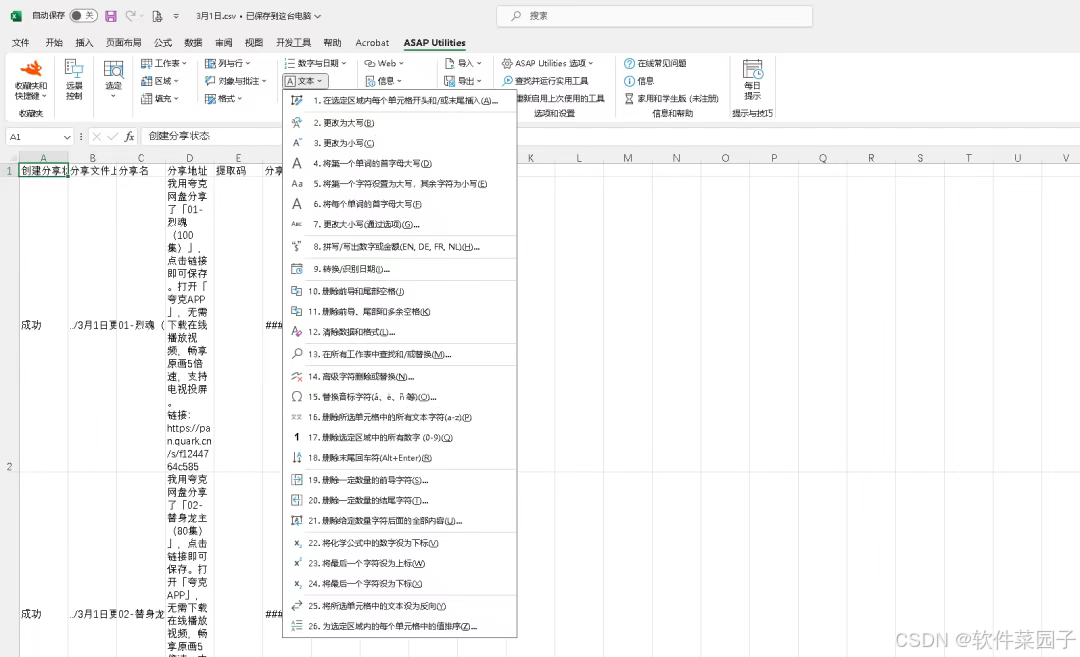1080x657 pixels.
Task: Collapse the open 文本 dropdown button
Action: (305, 81)
